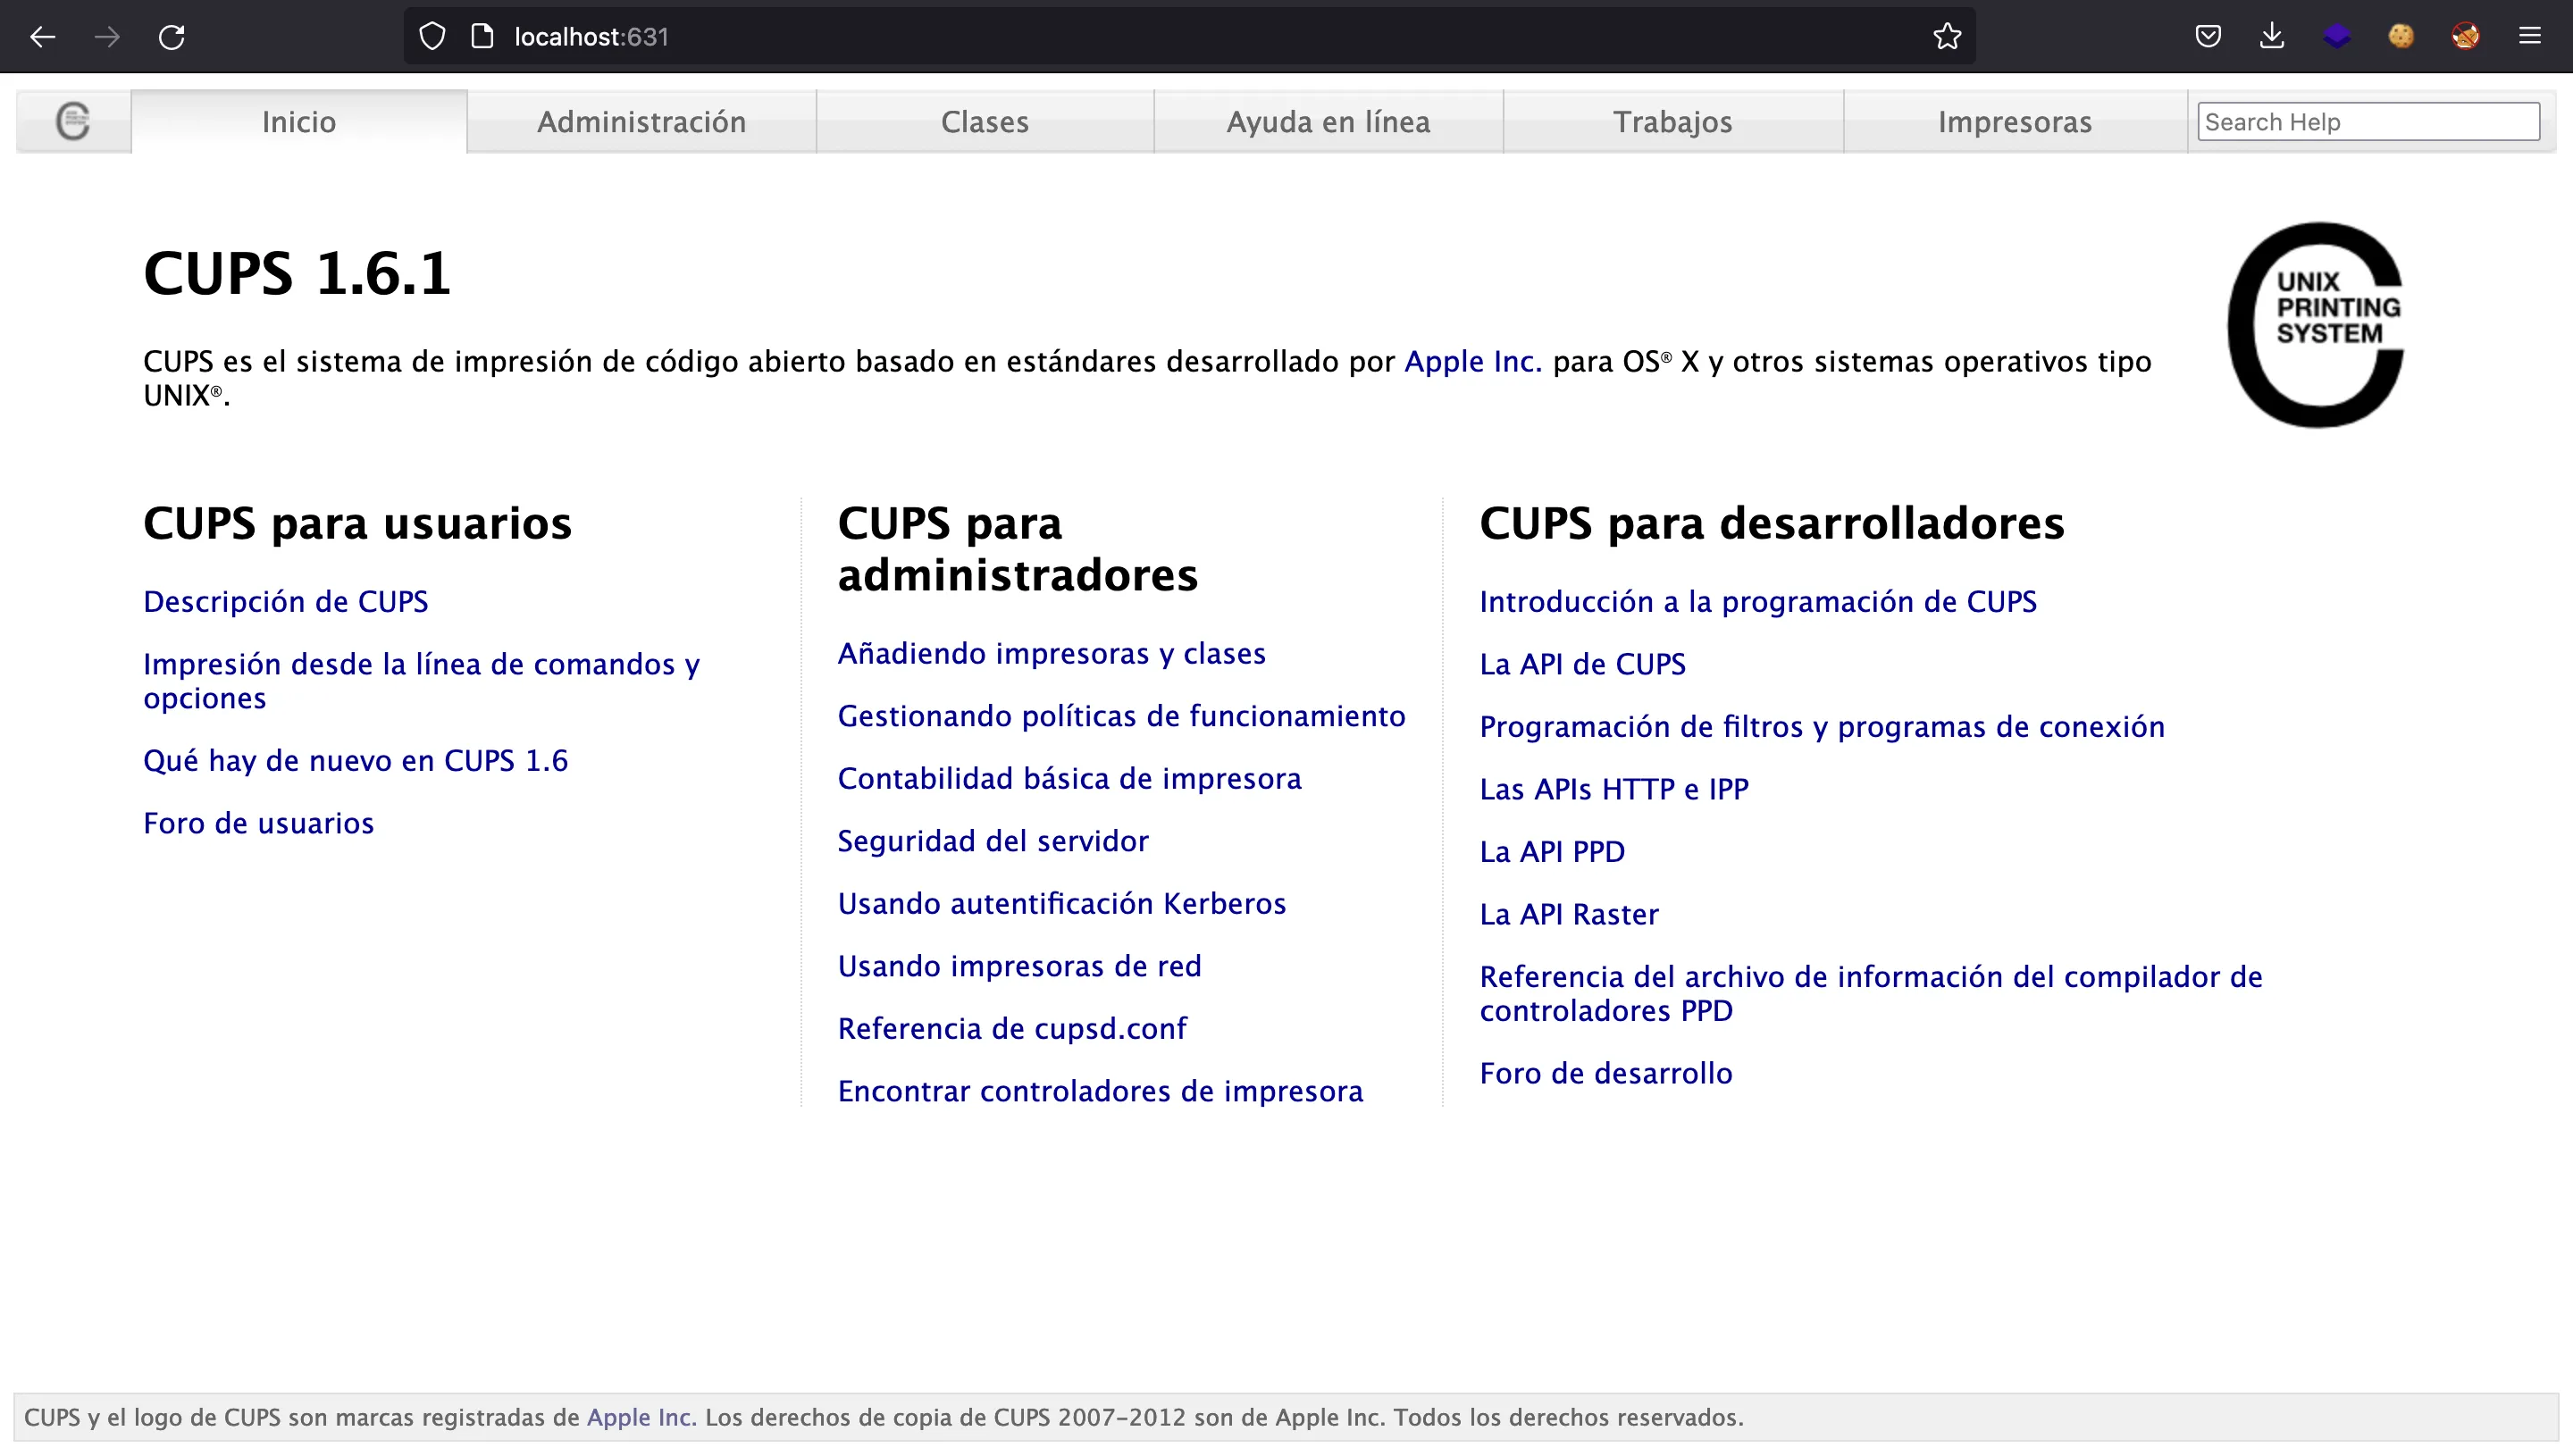
Task: Open the Ayuda en línea tab
Action: (x=1328, y=122)
